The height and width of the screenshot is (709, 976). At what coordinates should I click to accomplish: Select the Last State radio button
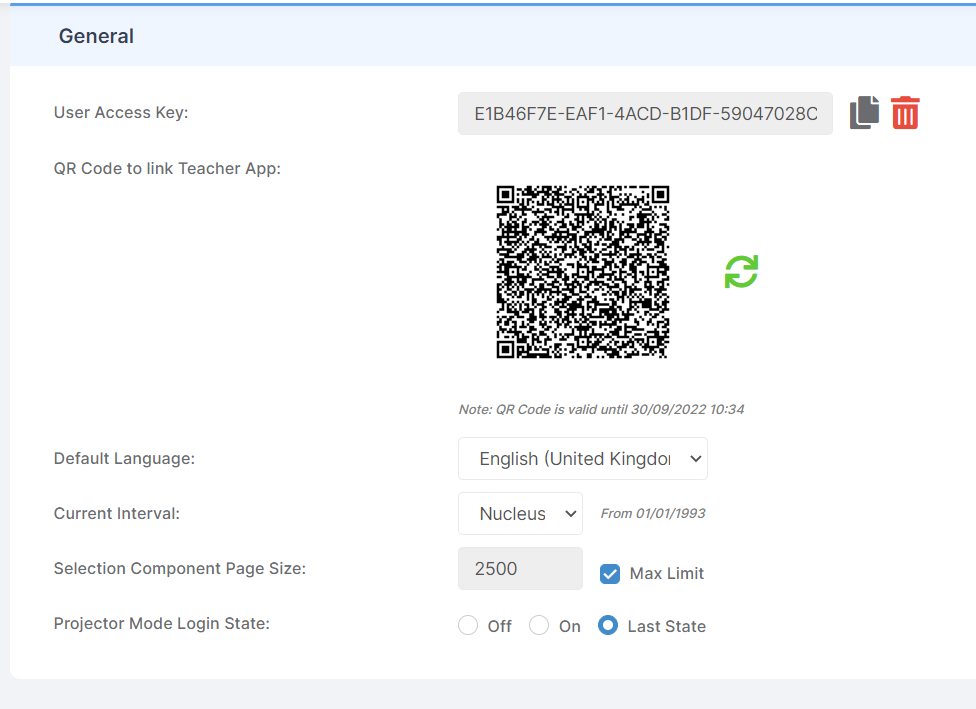pos(608,625)
